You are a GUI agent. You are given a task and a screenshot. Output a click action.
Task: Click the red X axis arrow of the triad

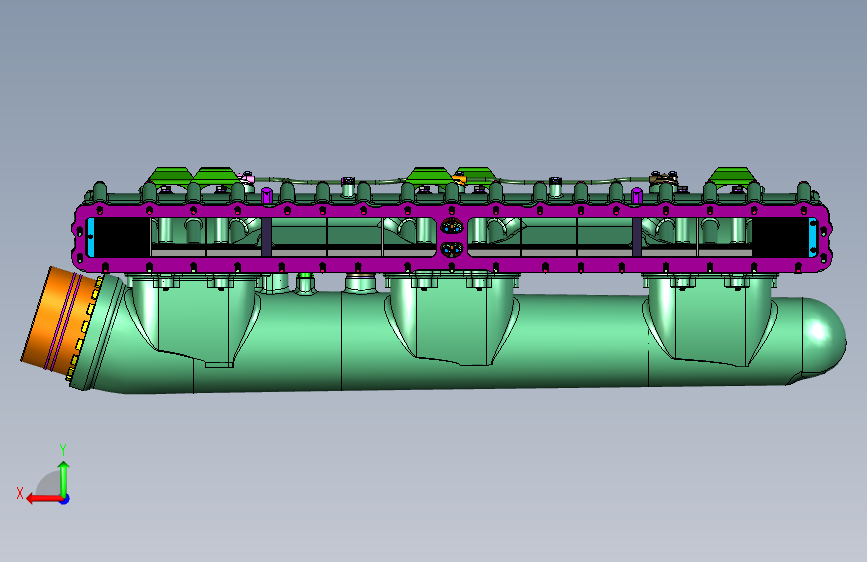tap(44, 499)
